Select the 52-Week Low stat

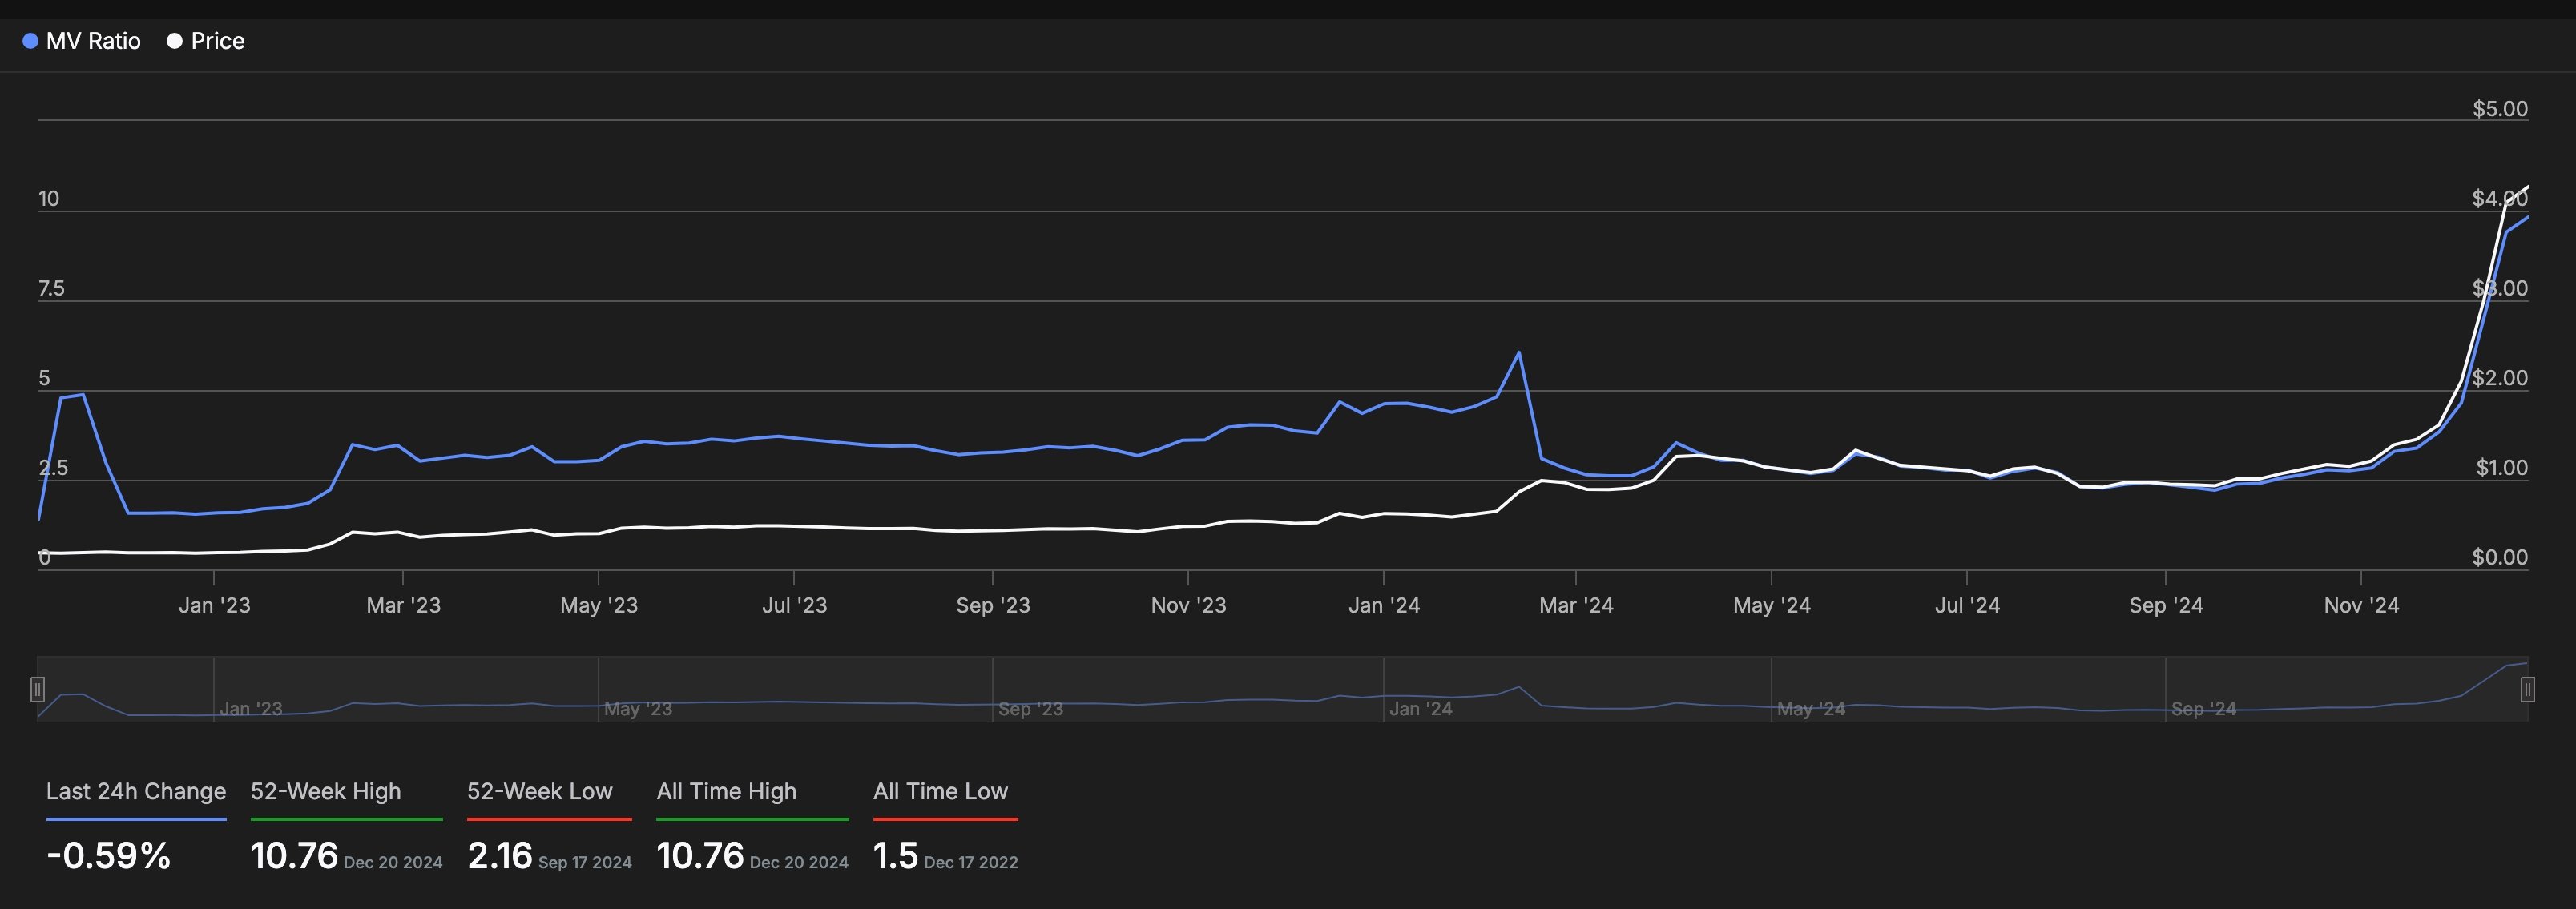pyautogui.click(x=539, y=791)
